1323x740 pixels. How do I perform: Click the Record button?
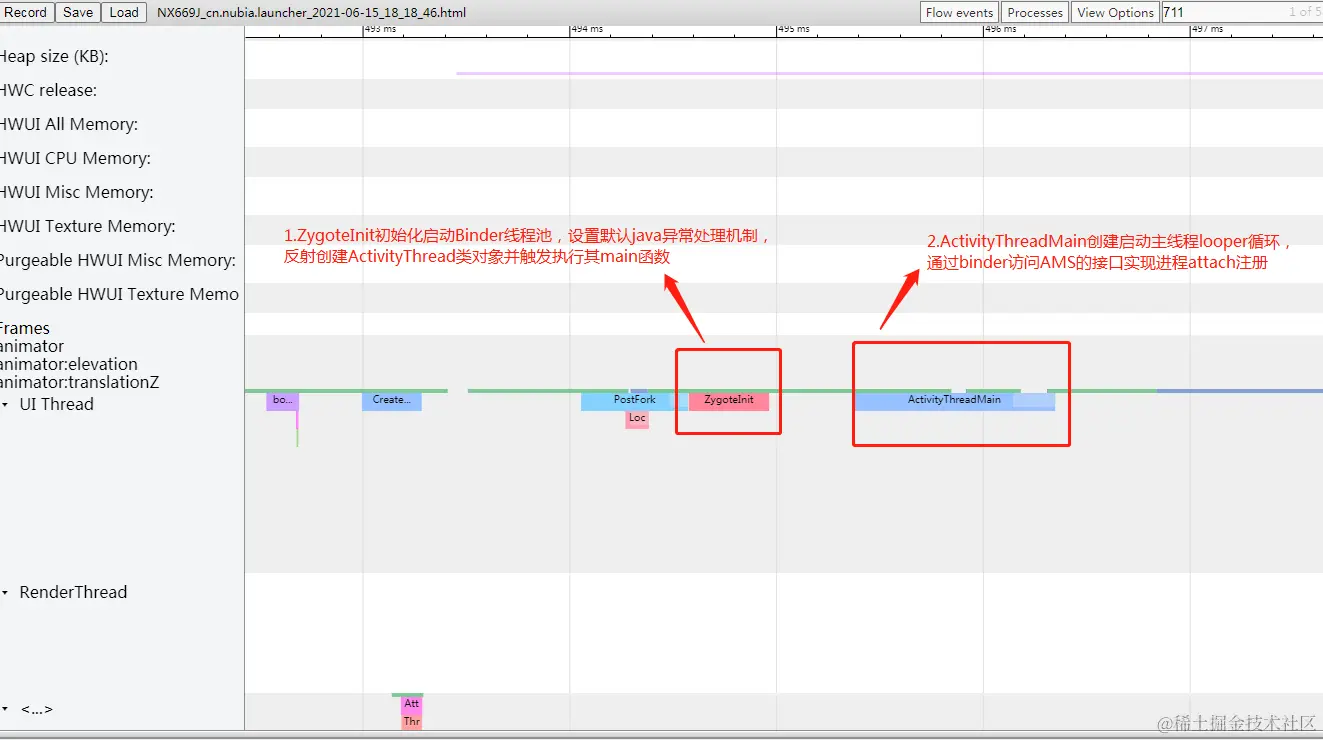coord(26,12)
